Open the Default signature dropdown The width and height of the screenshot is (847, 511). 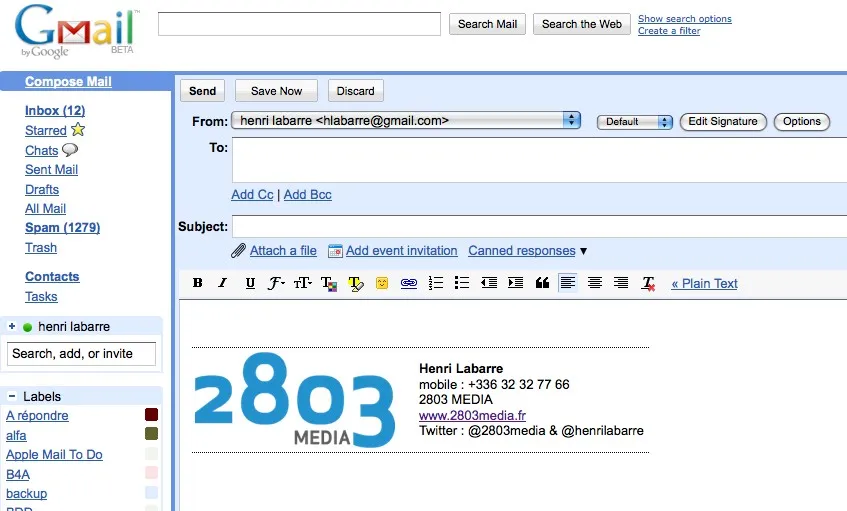(x=635, y=122)
